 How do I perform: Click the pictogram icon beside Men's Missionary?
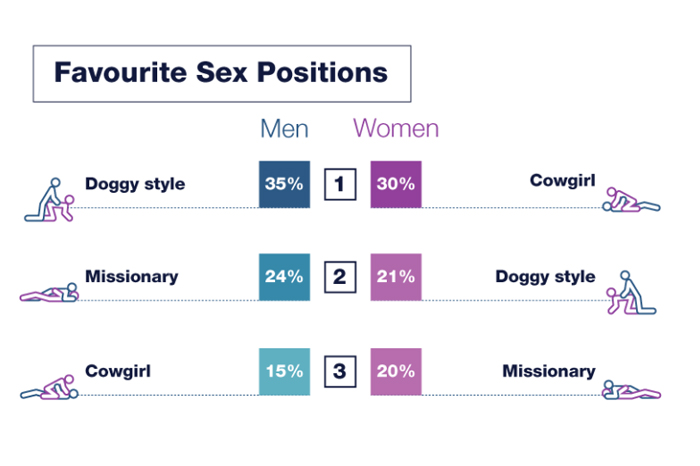tap(50, 292)
